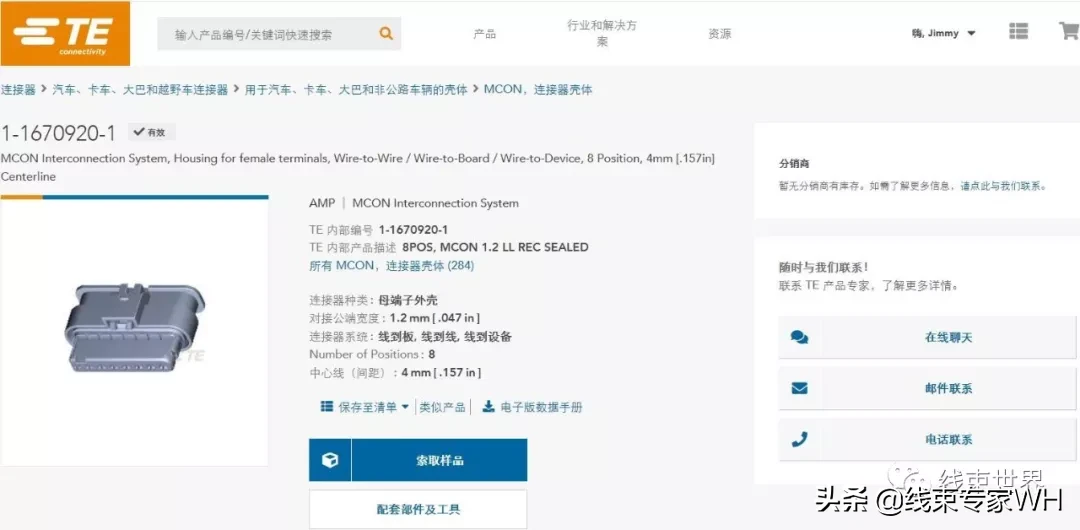Click the 配套部件及工具 button
The width and height of the screenshot is (1080, 530).
pyautogui.click(x=418, y=510)
